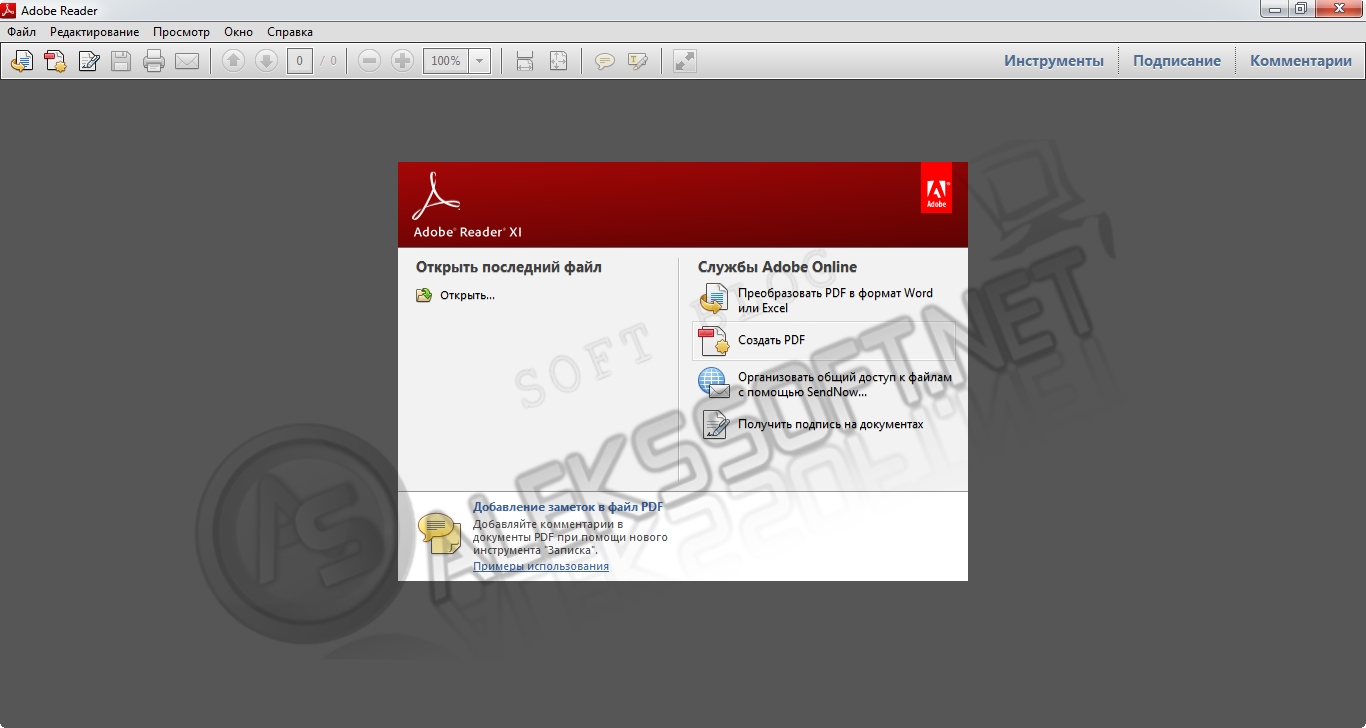This screenshot has width=1366, height=728.
Task: Click the green folder icon beside Открыть
Action: click(424, 295)
